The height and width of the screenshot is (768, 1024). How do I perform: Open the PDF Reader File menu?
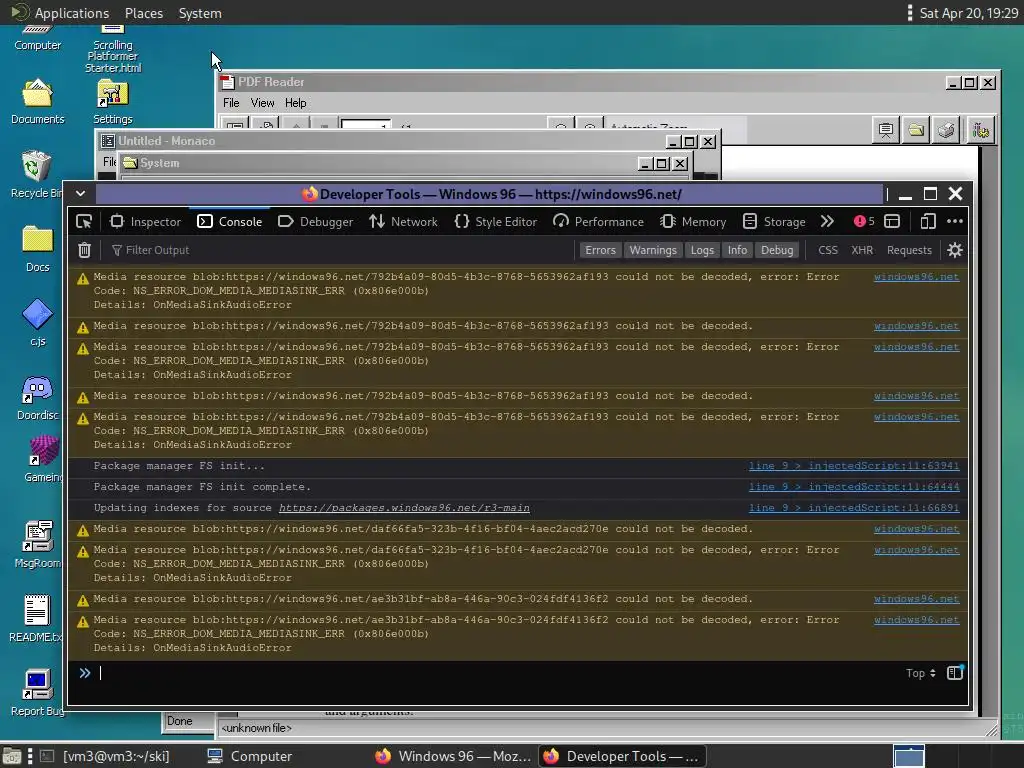231,103
